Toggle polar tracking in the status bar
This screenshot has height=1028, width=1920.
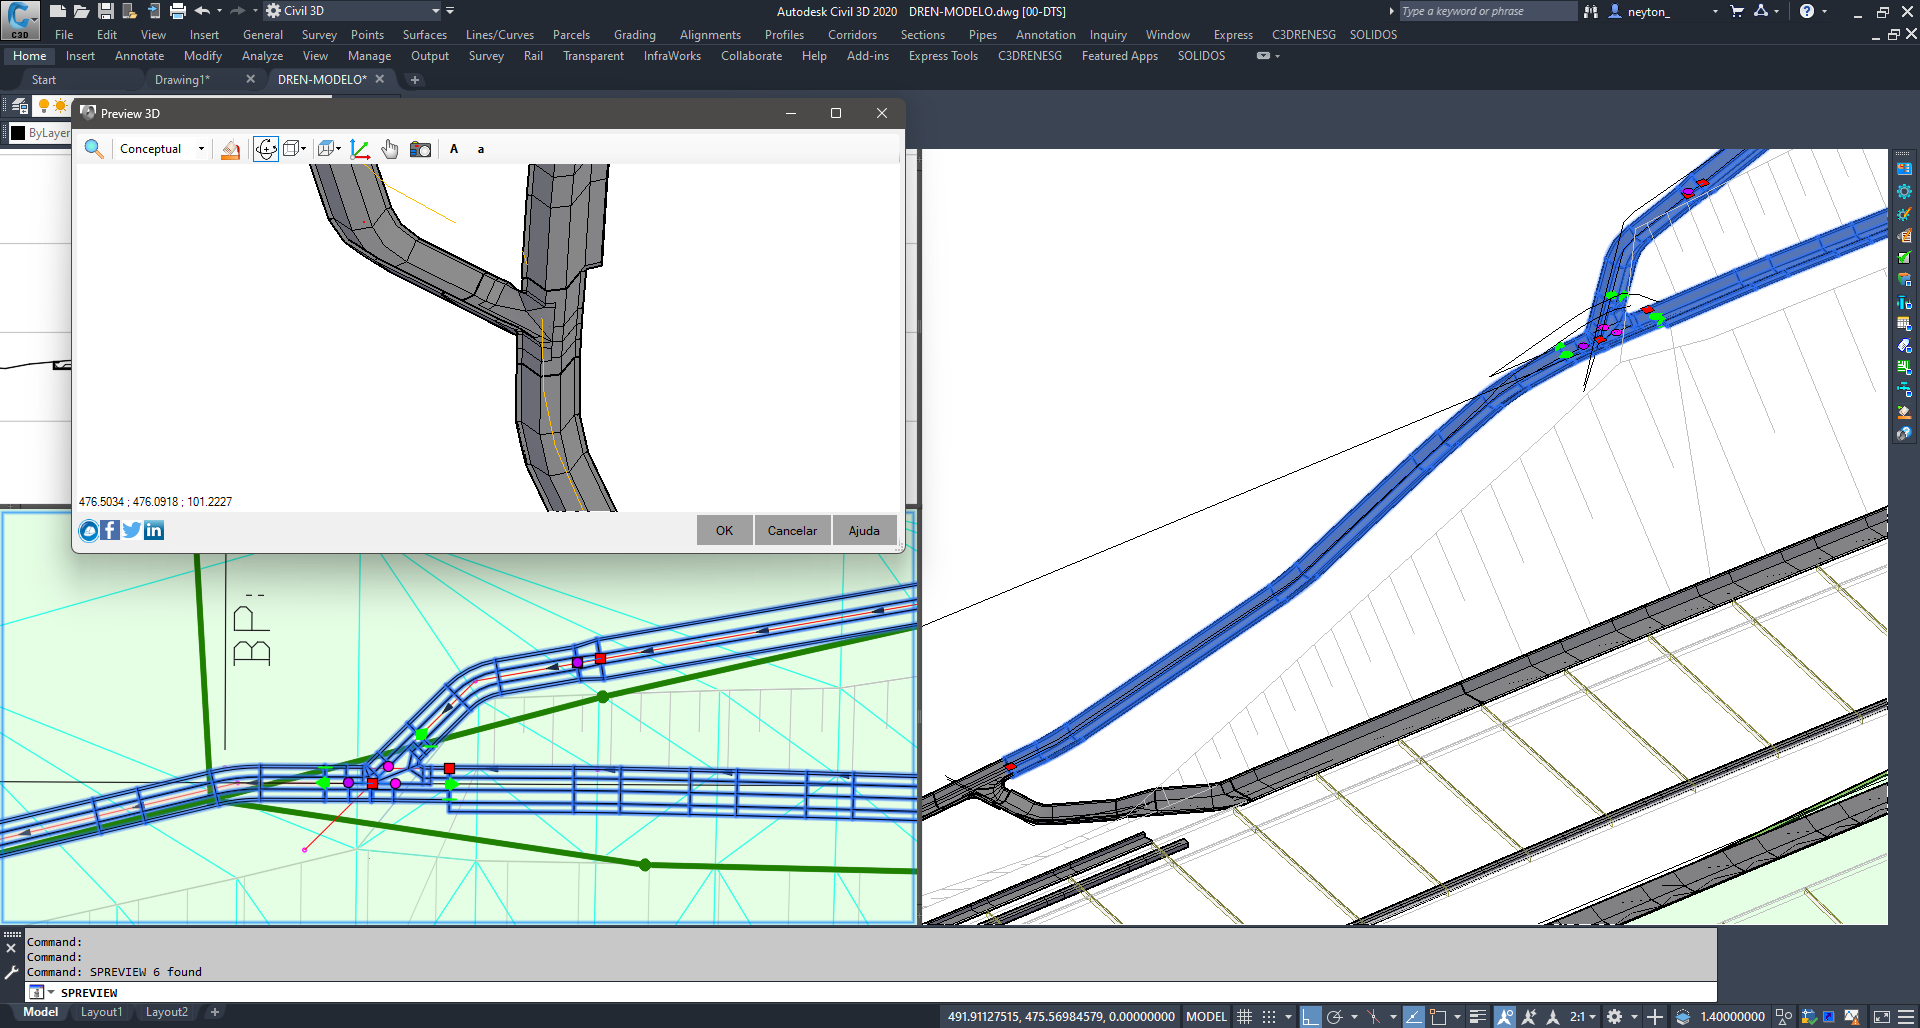[x=1335, y=1016]
